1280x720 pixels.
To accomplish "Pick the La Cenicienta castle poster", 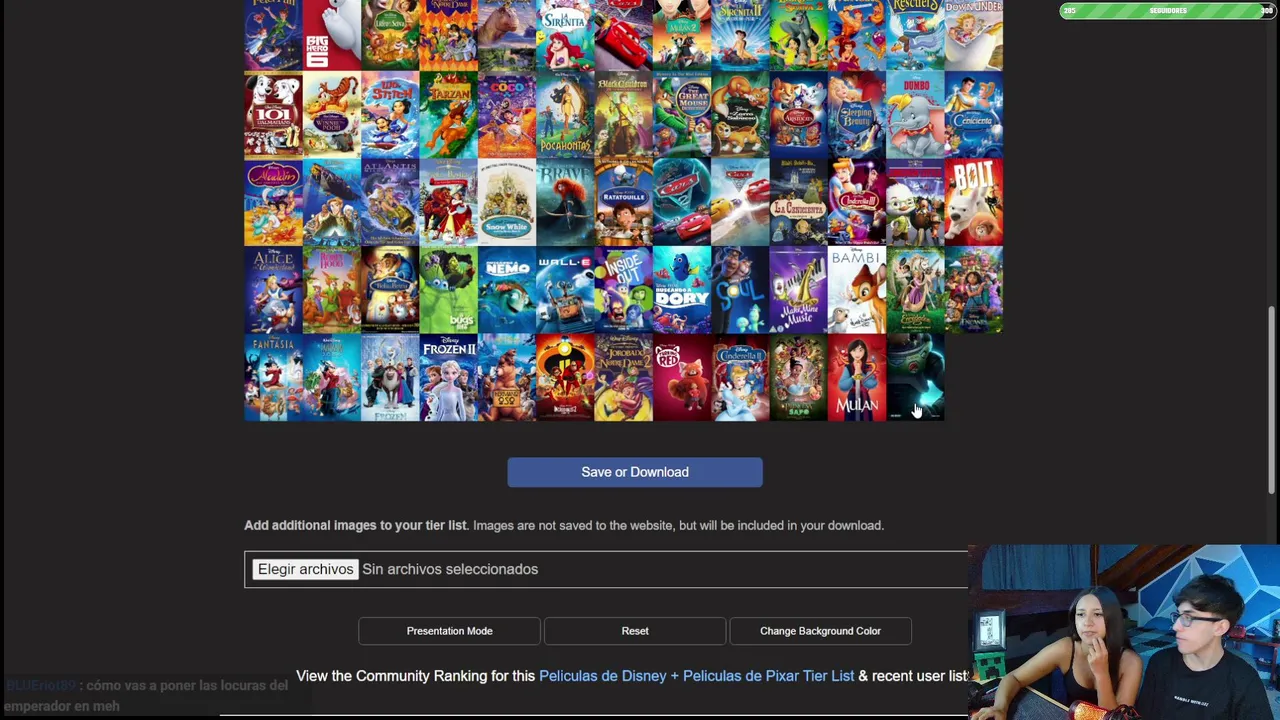I will 798,202.
